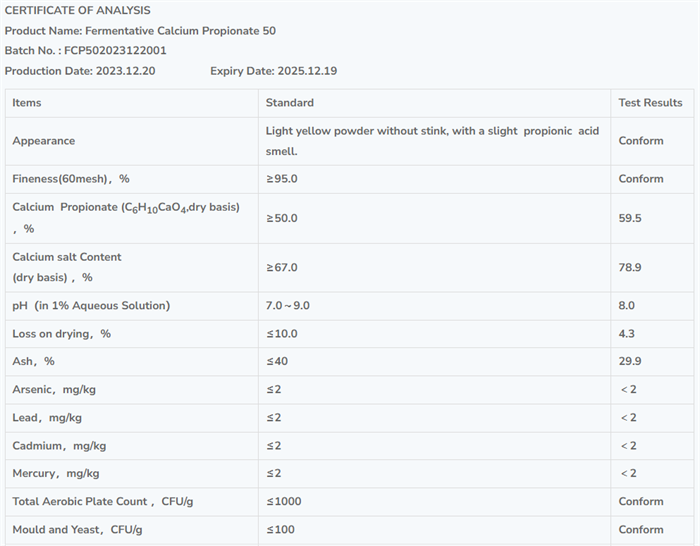Image resolution: width=700 pixels, height=546 pixels.
Task: Click the 'Test Results' column header
Action: pyautogui.click(x=650, y=103)
